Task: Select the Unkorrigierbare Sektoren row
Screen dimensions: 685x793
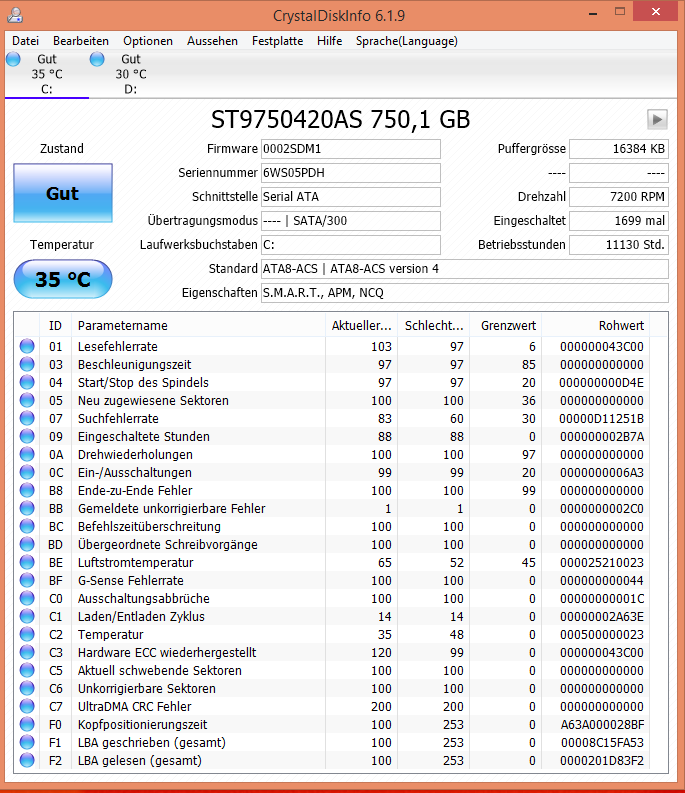Action: point(334,689)
